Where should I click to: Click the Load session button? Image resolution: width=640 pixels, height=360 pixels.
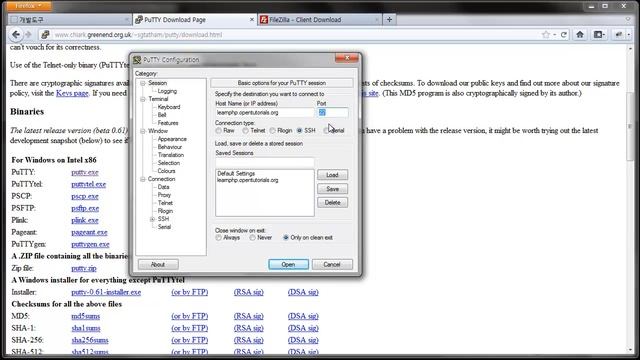332,175
